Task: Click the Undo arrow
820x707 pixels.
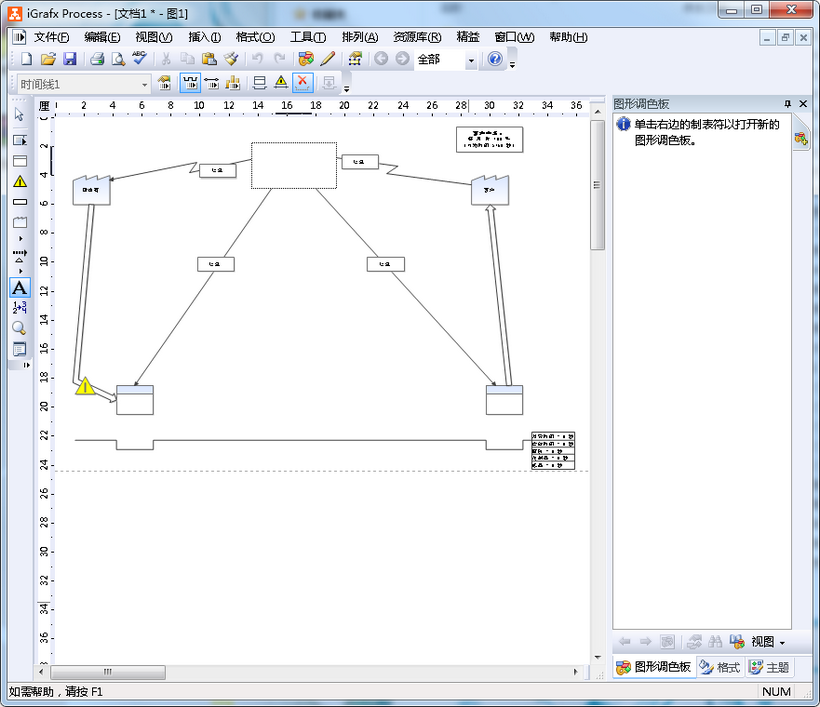Action: click(257, 59)
